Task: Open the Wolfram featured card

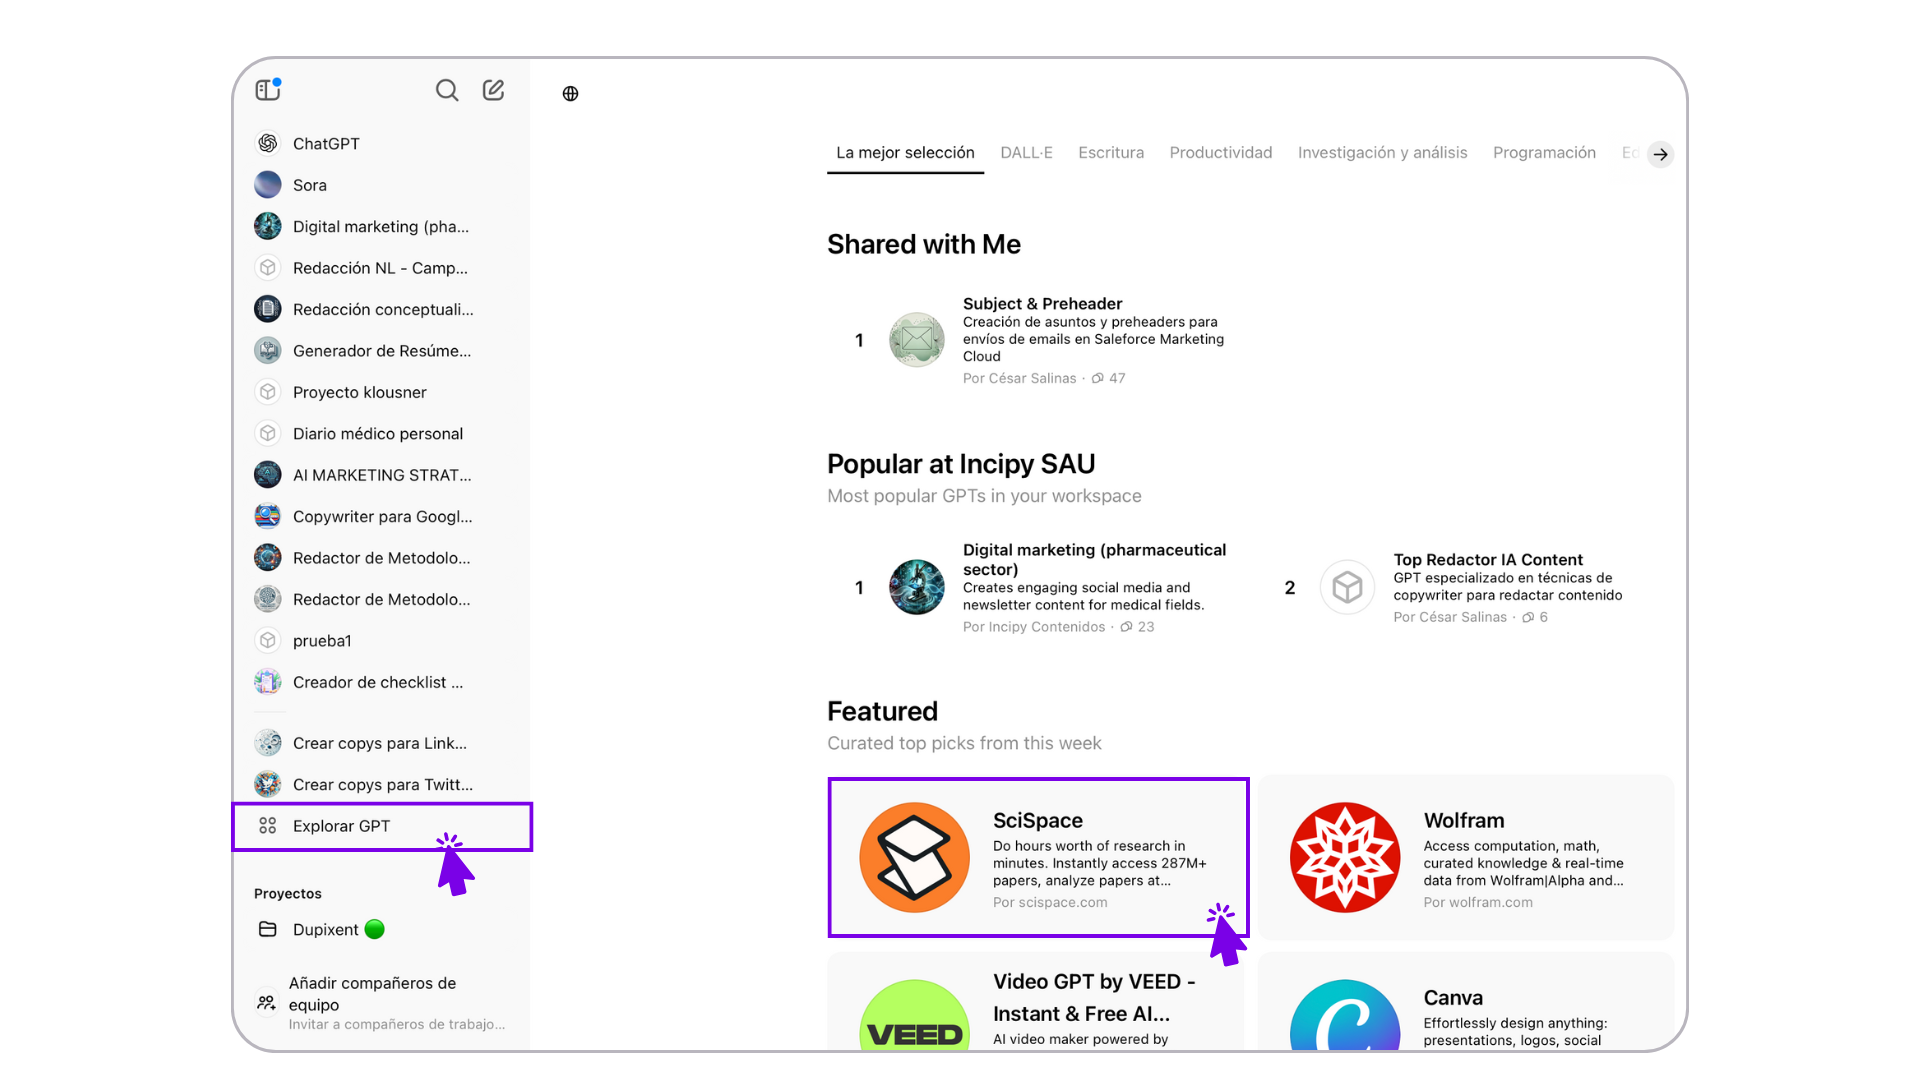Action: point(1465,857)
